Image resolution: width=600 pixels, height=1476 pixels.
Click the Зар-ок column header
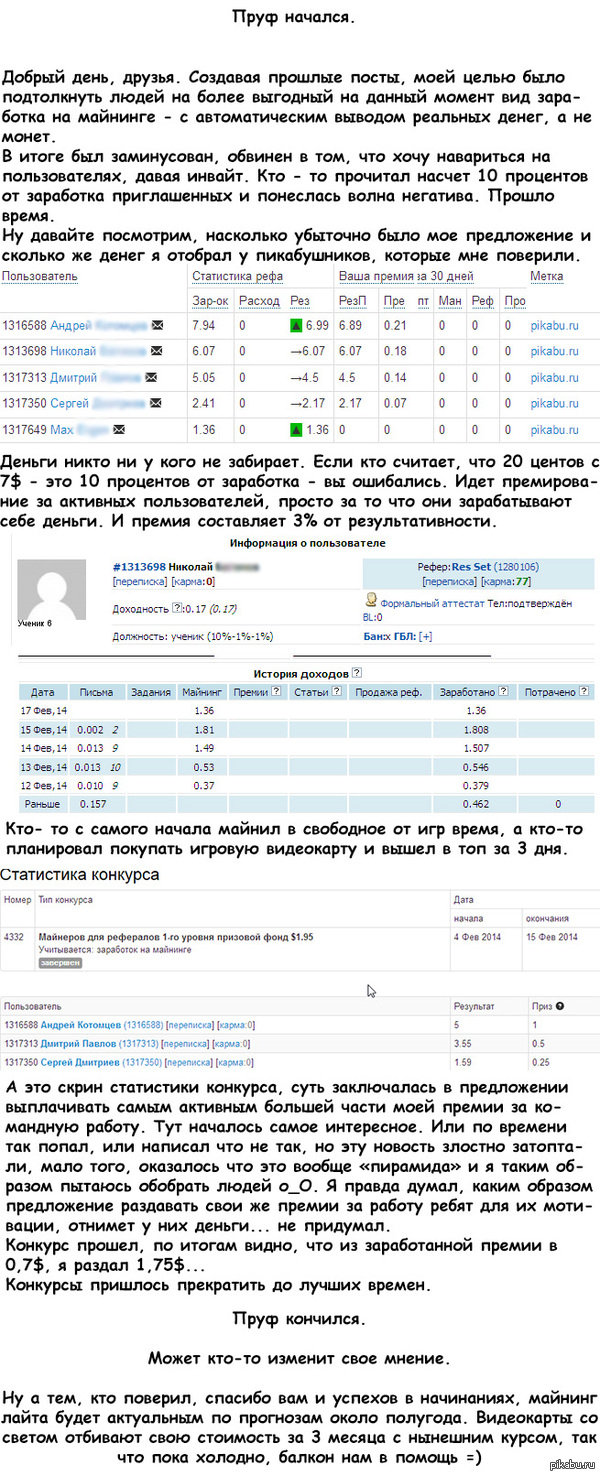tap(210, 300)
